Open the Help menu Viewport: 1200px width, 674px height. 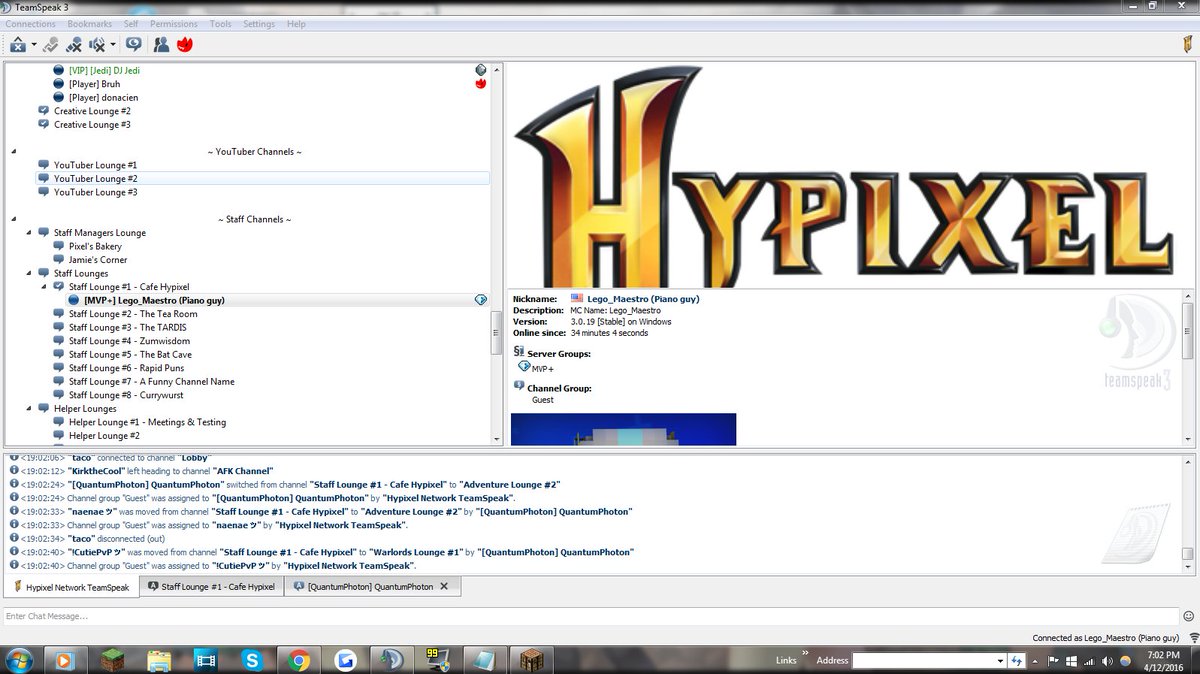296,24
